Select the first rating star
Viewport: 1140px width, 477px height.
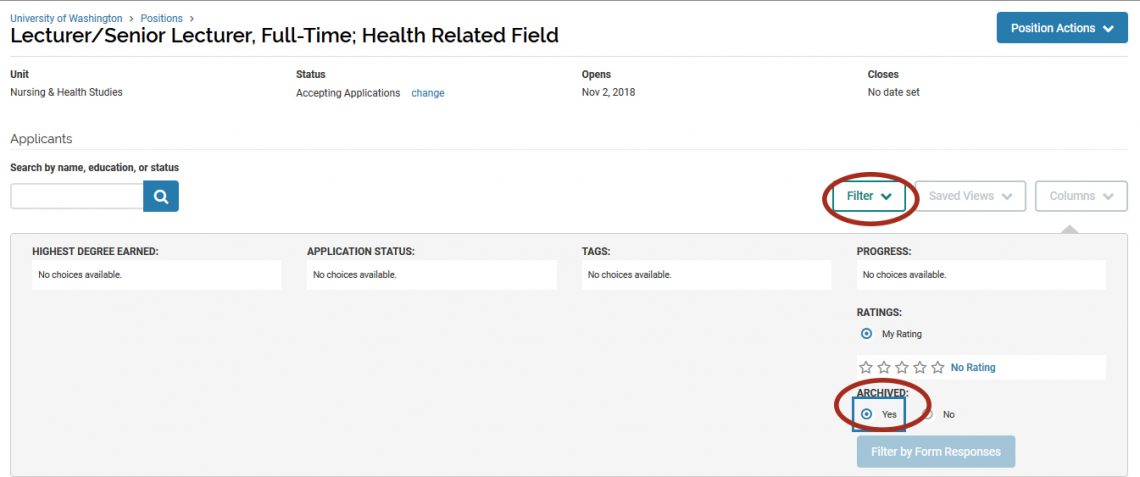tap(866, 368)
